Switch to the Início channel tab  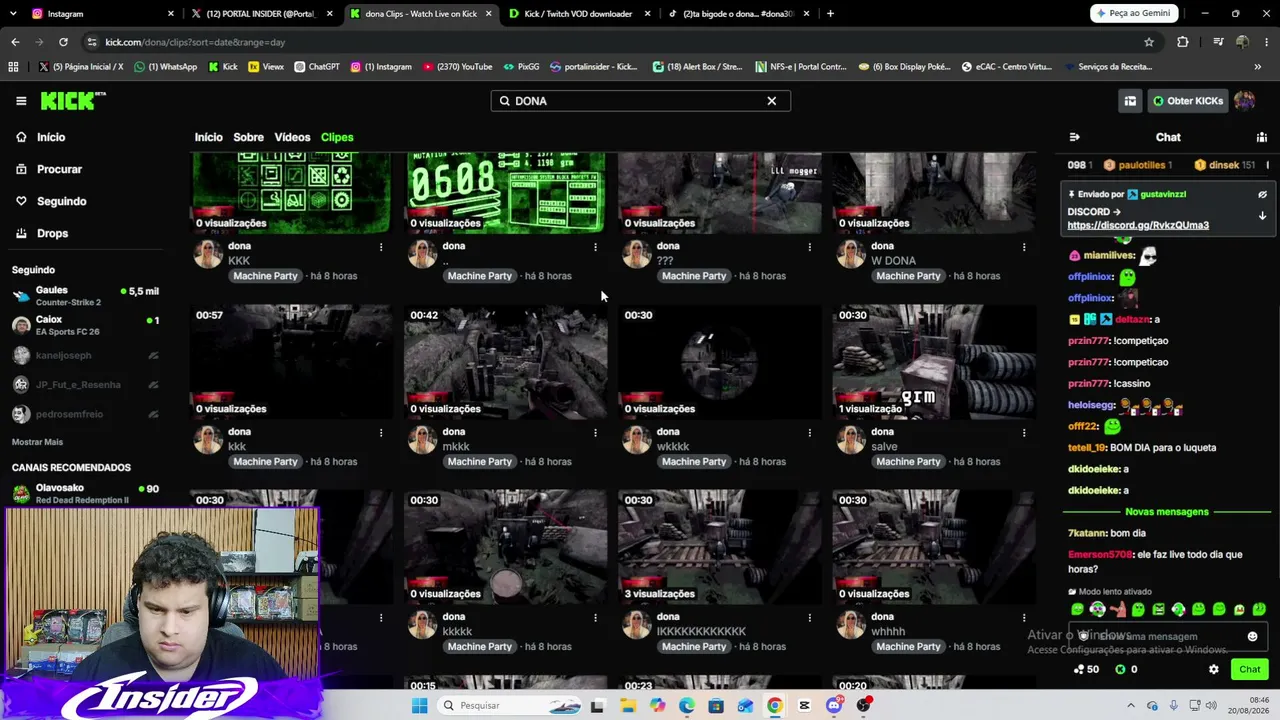click(208, 137)
